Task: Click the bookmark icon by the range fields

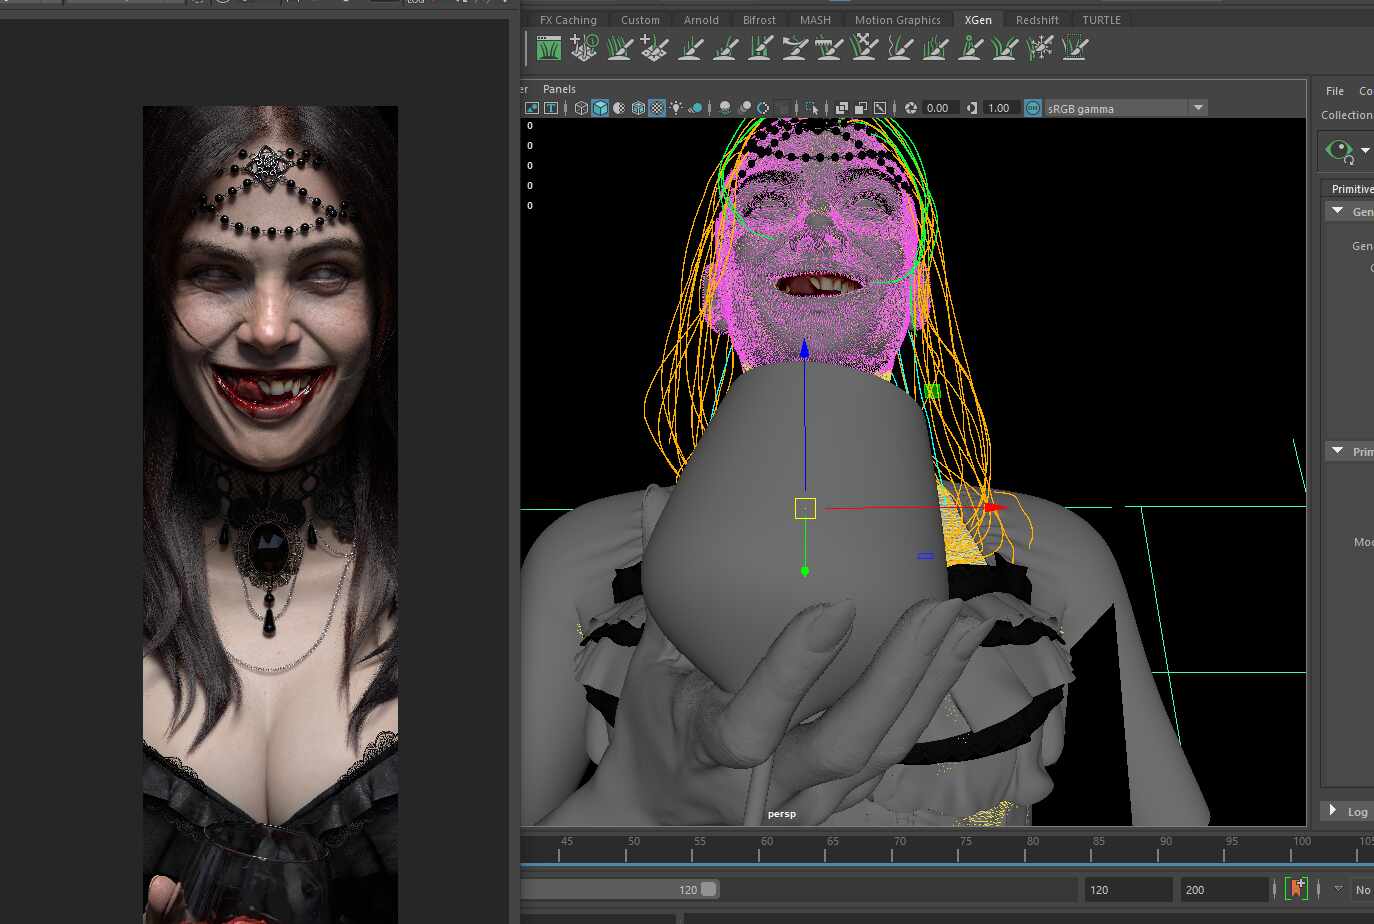Action: (1296, 889)
